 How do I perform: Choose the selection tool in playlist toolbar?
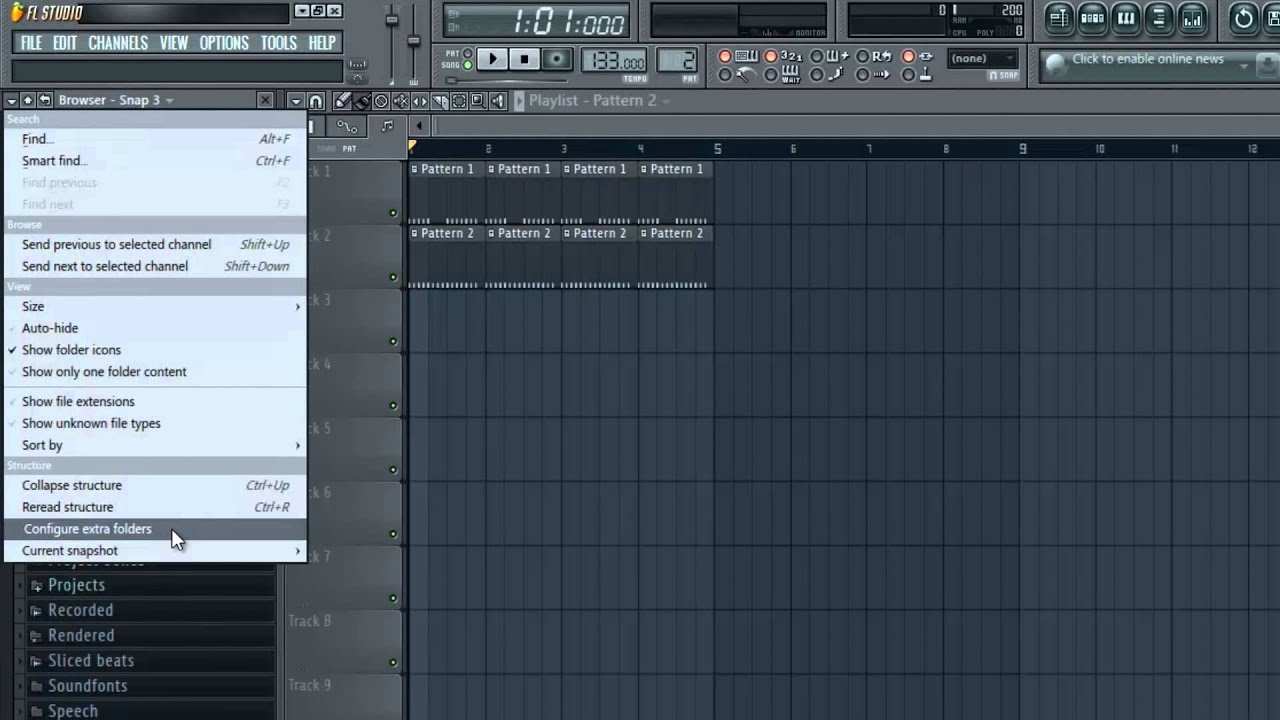[459, 101]
